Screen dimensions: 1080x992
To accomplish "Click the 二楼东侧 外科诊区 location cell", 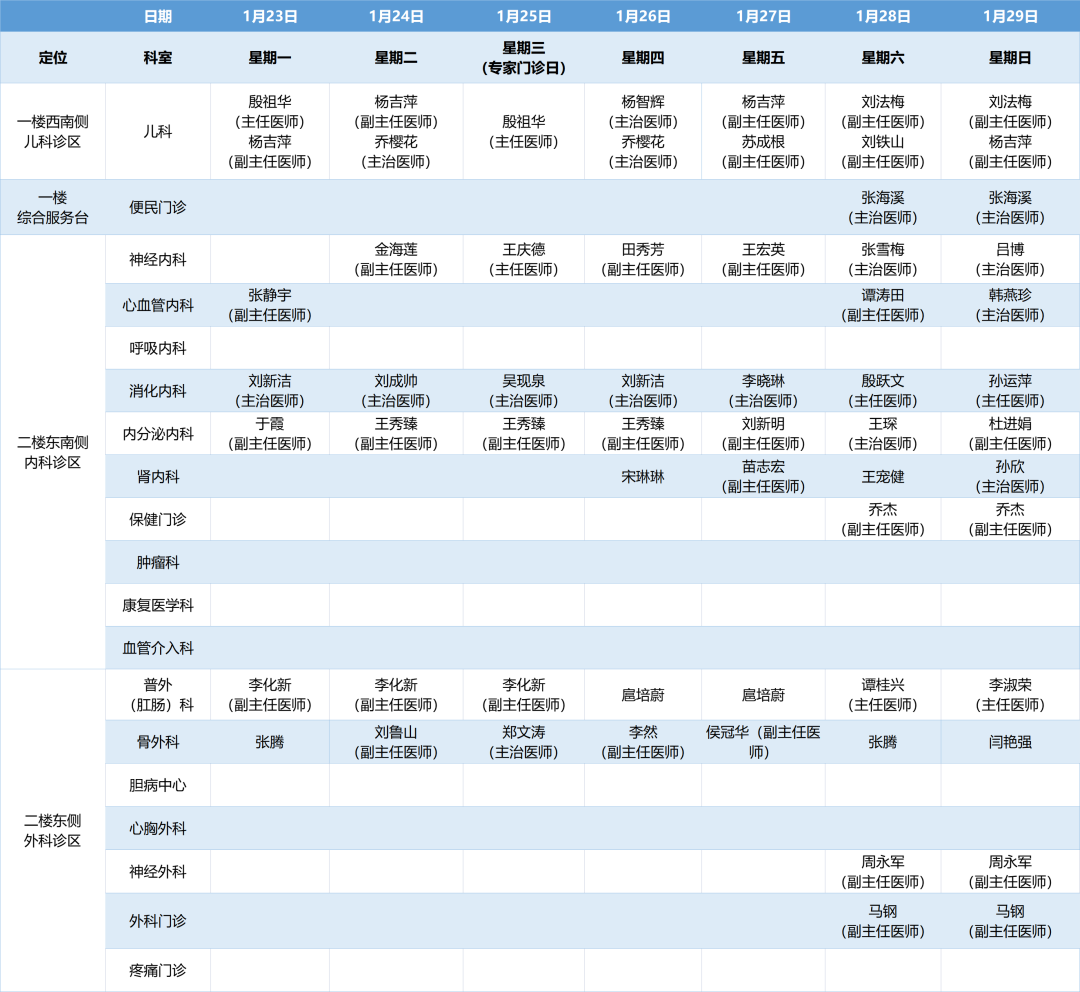I will 53,830.
